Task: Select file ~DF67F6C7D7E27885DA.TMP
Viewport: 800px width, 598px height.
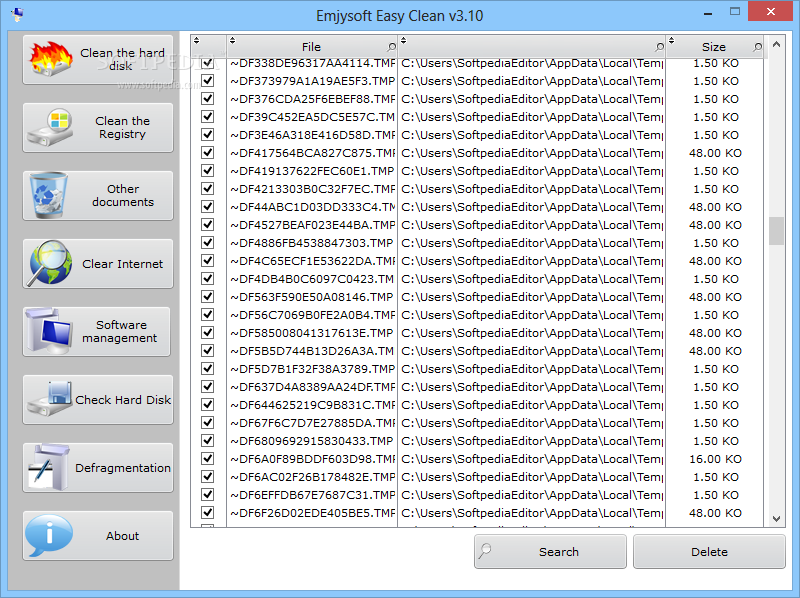Action: [312, 422]
